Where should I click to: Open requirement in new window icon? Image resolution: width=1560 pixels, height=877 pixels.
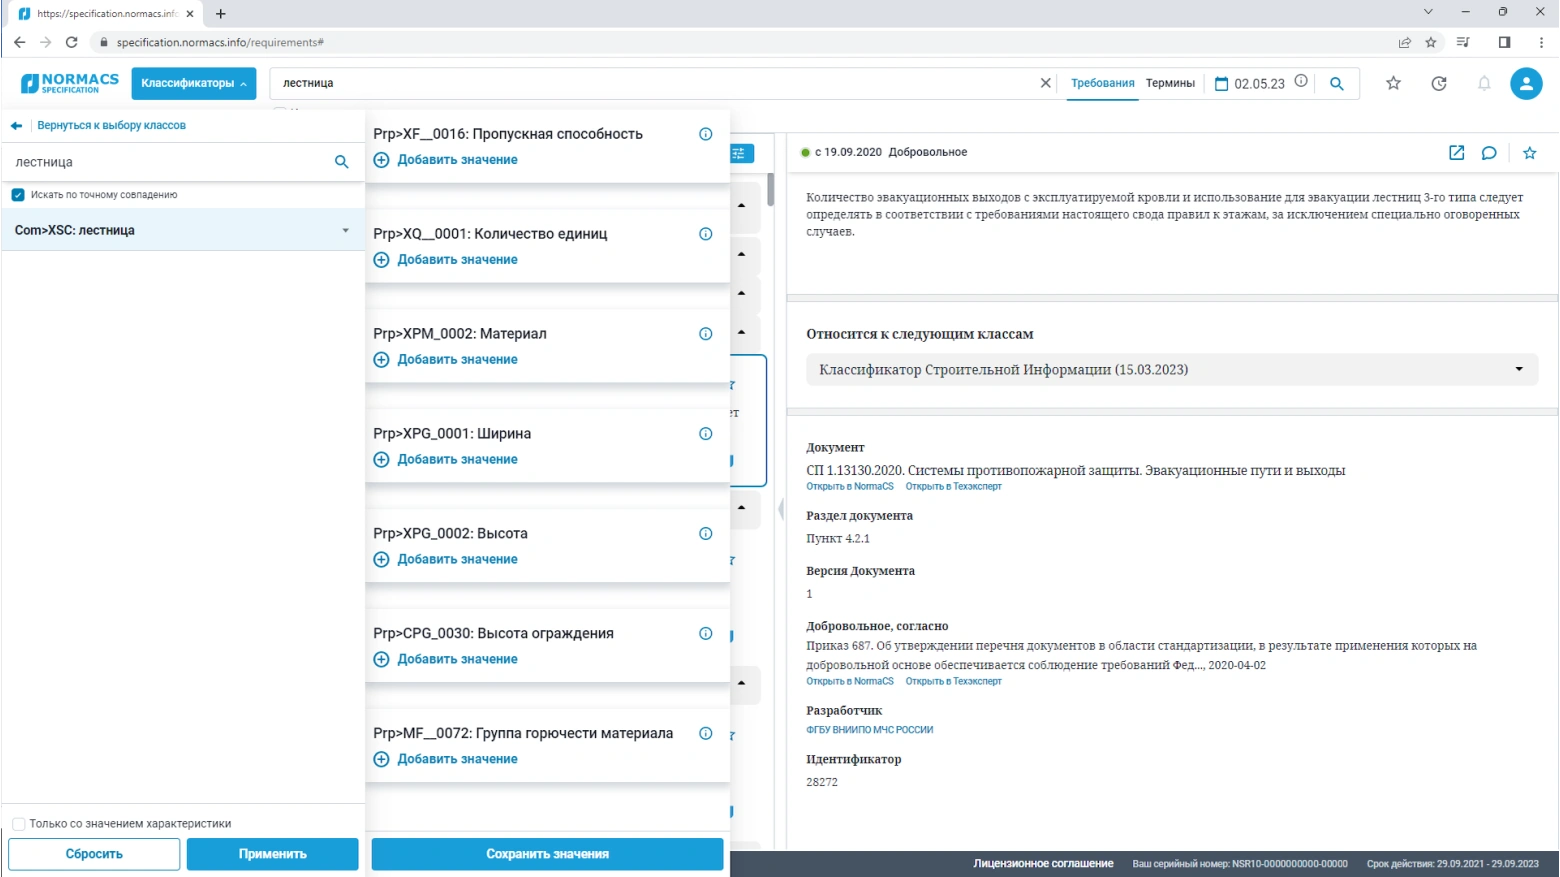pyautogui.click(x=1456, y=153)
